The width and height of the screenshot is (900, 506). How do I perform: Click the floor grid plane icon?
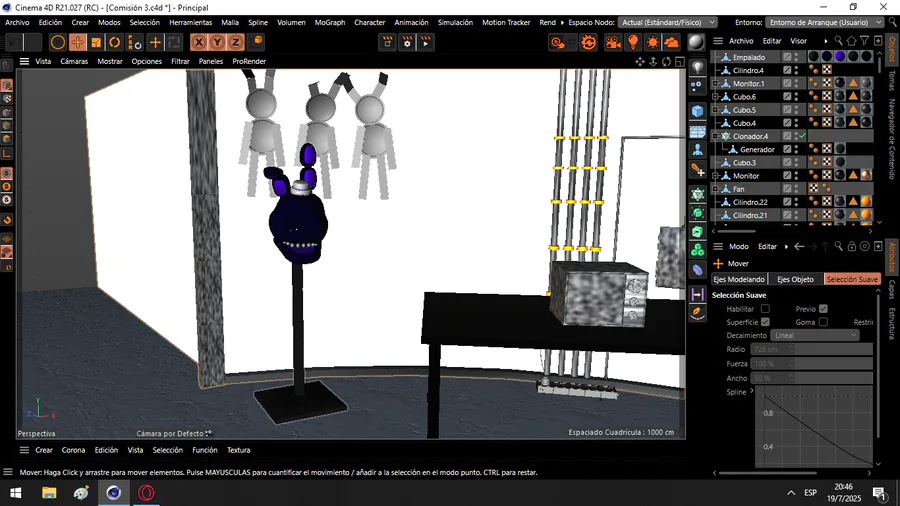tap(697, 131)
